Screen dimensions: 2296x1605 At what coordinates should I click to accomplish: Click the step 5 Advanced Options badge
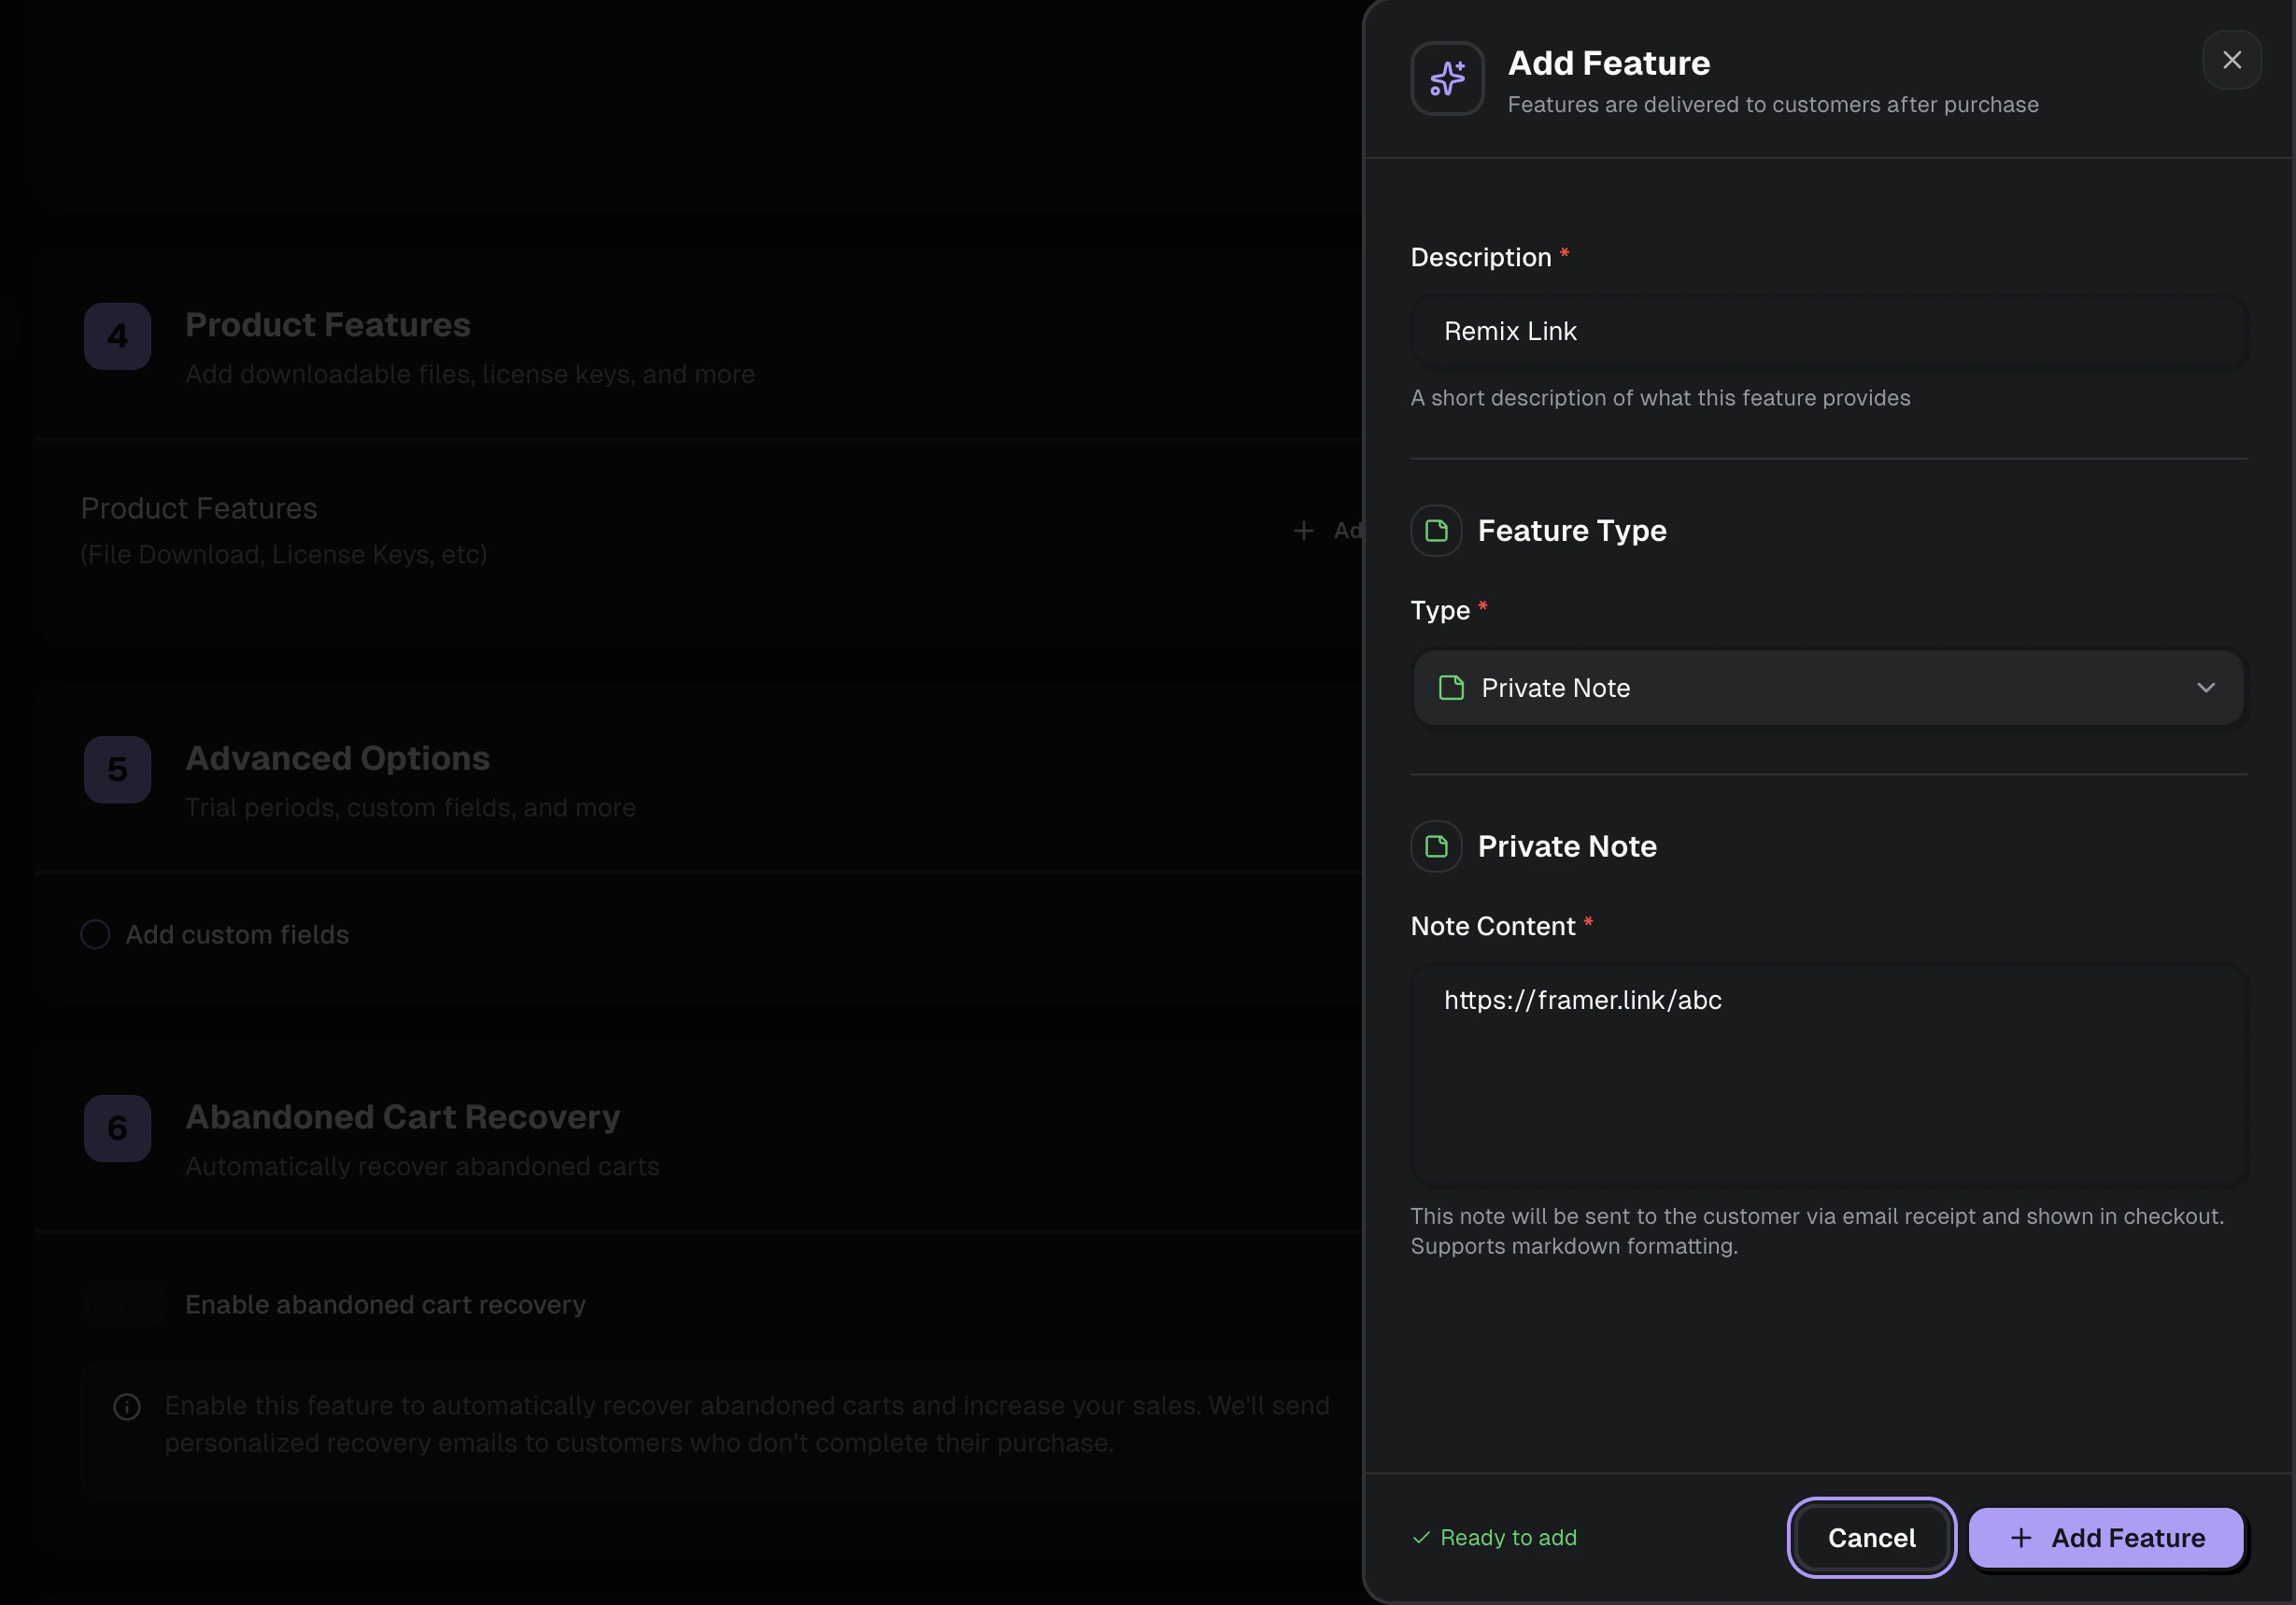(117, 769)
